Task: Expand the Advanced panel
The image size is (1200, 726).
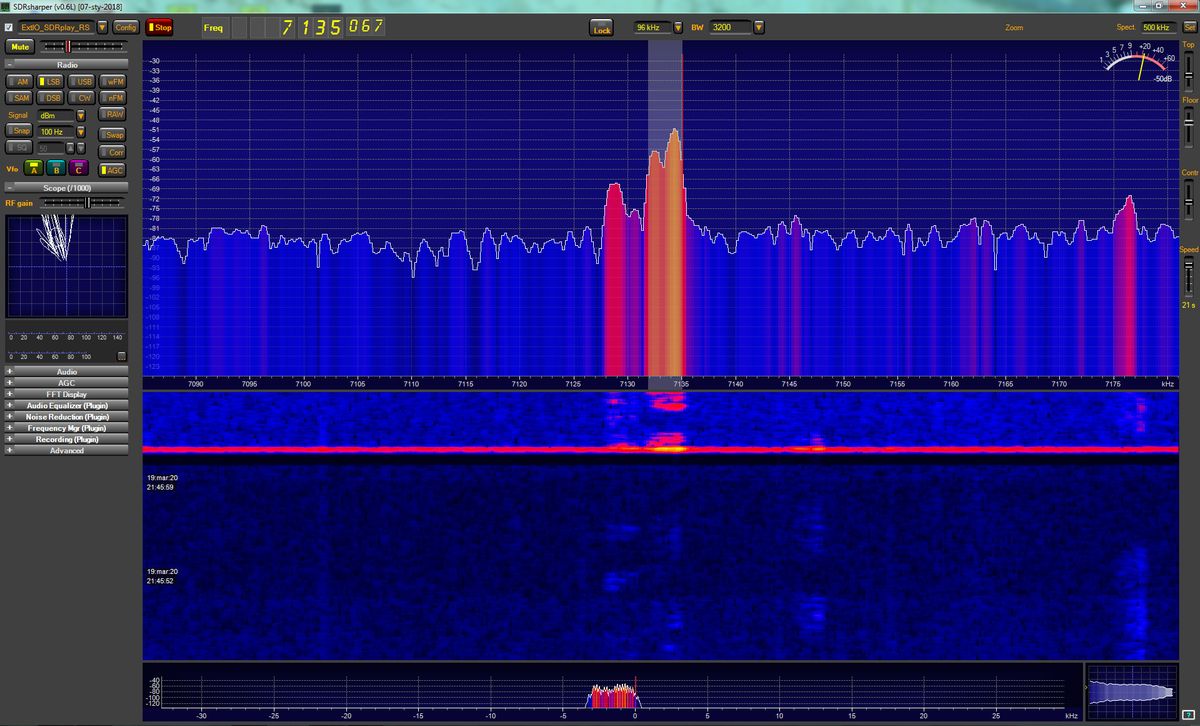Action: (x=67, y=450)
